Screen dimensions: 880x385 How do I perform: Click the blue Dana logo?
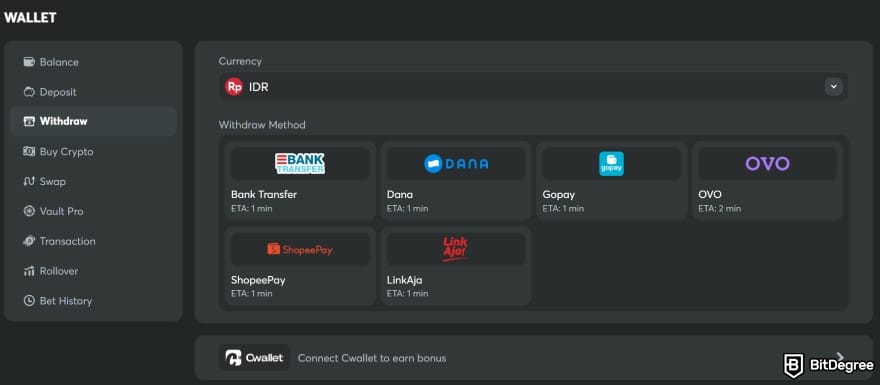coord(456,163)
